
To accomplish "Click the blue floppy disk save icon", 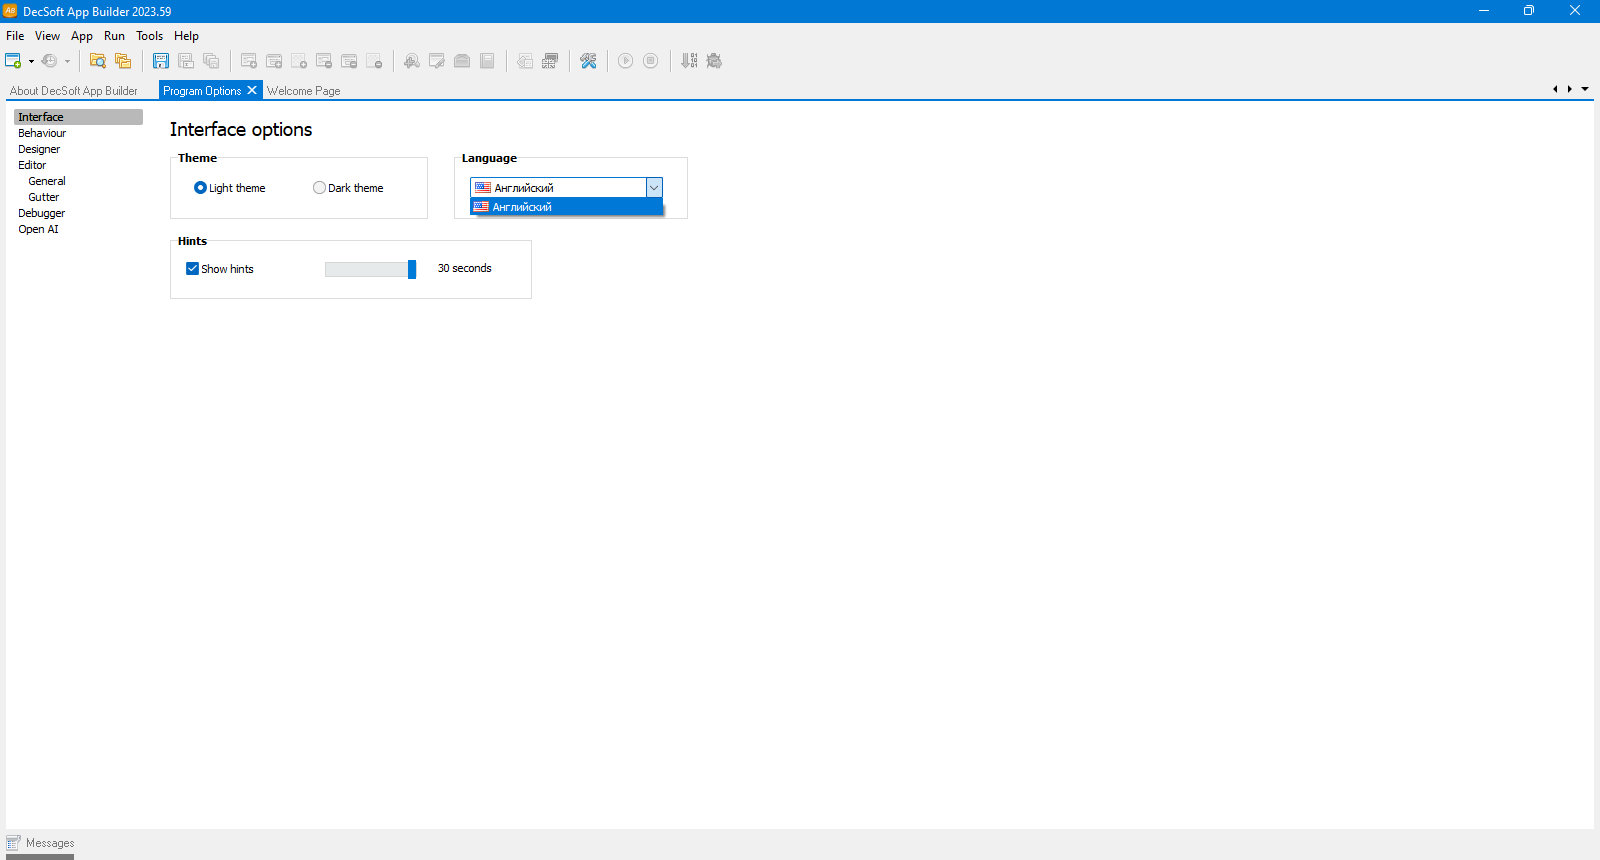I will pos(161,61).
